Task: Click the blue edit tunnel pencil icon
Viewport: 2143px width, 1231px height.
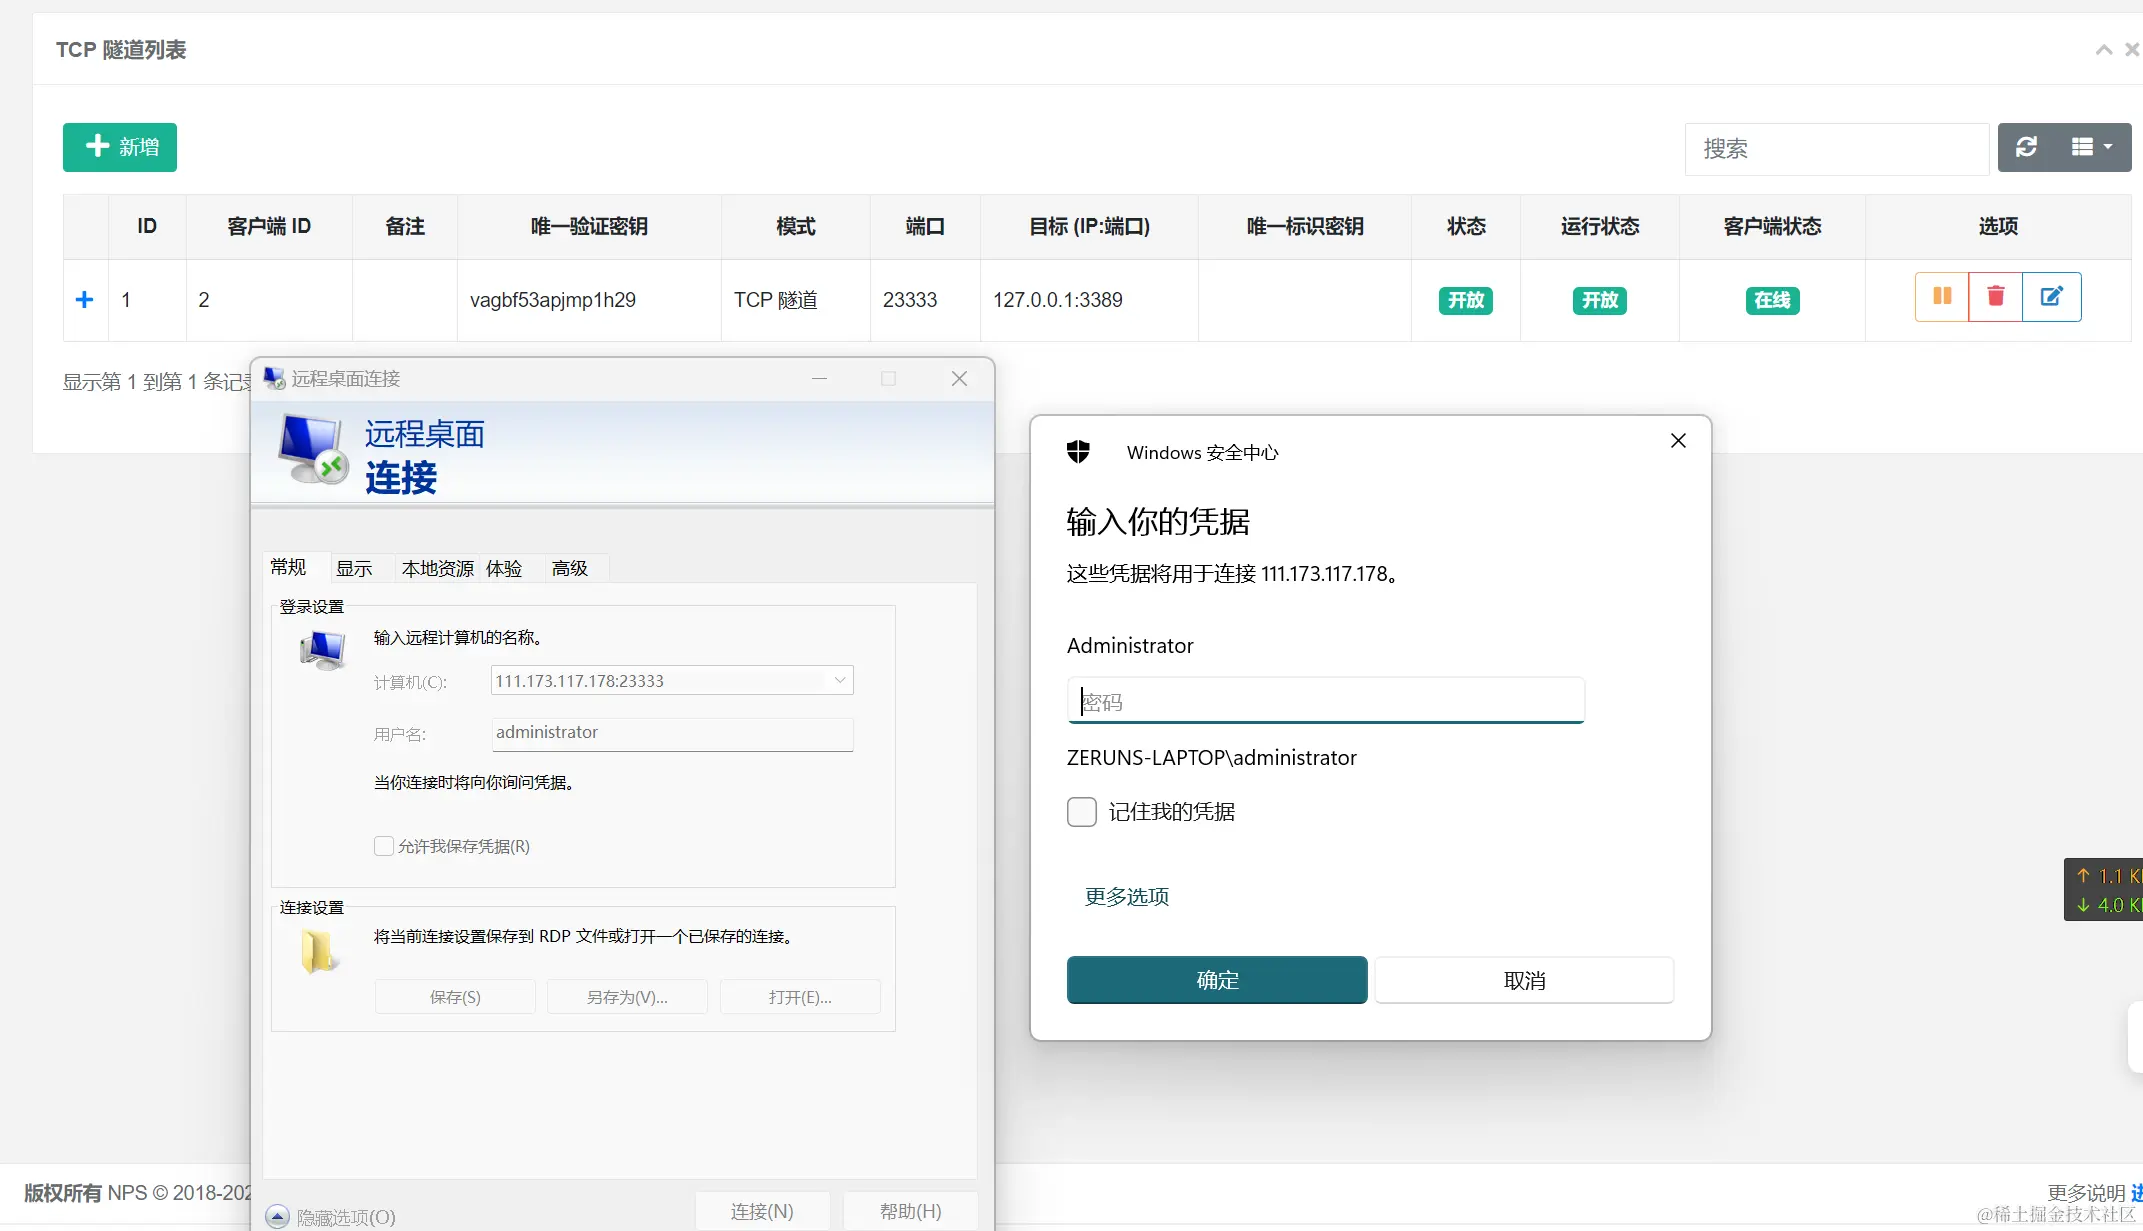Action: coord(2051,297)
